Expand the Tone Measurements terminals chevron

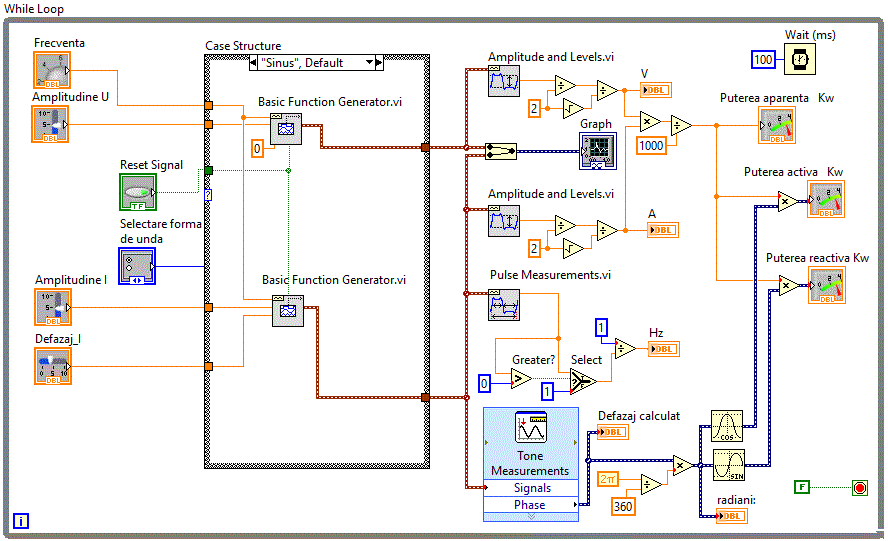pos(530,517)
